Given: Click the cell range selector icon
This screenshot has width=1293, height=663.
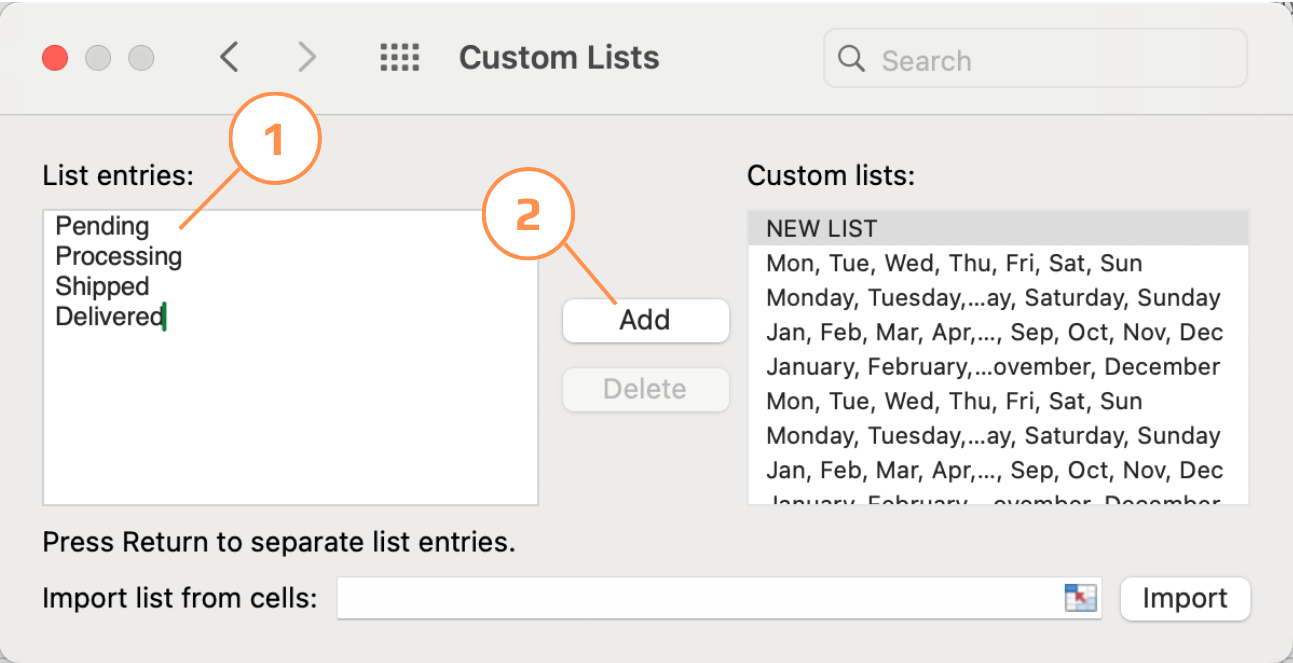Looking at the screenshot, I should point(1080,598).
